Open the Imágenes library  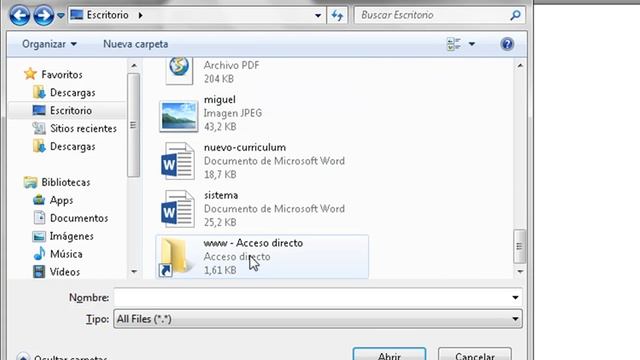pos(71,236)
